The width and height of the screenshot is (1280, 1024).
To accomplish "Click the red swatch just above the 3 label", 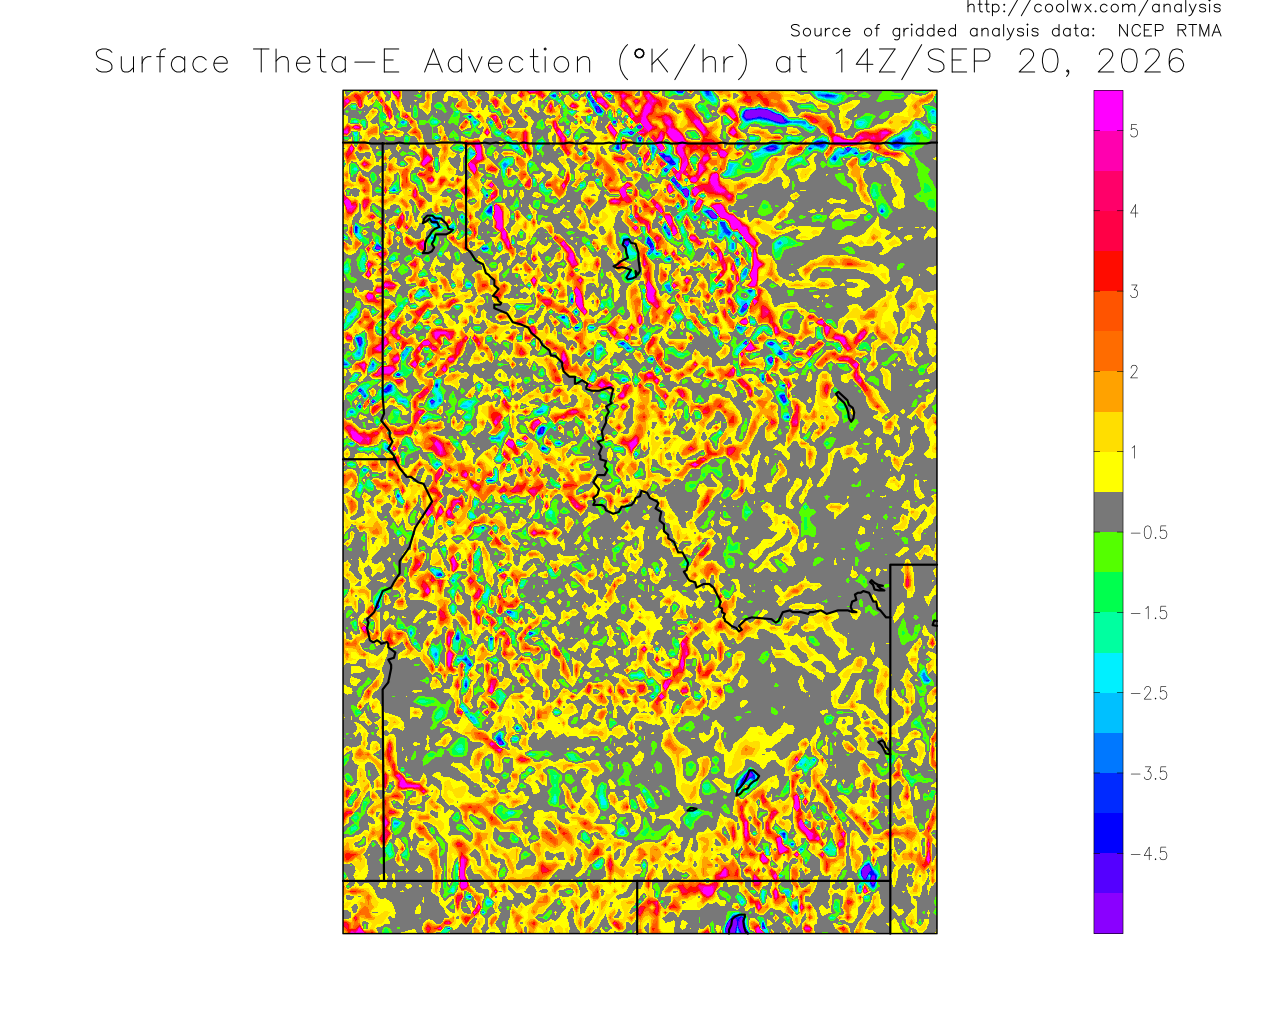I will tap(1108, 271).
